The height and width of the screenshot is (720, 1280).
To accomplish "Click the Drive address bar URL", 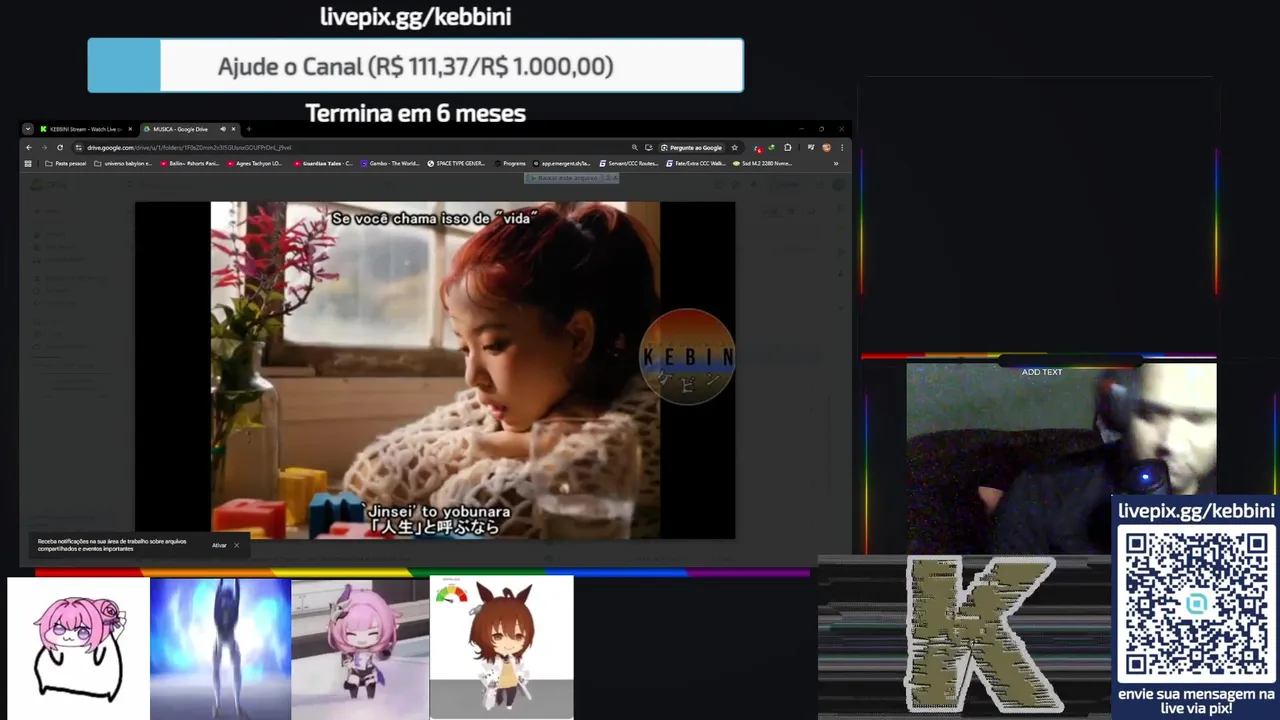I will click(x=189, y=147).
